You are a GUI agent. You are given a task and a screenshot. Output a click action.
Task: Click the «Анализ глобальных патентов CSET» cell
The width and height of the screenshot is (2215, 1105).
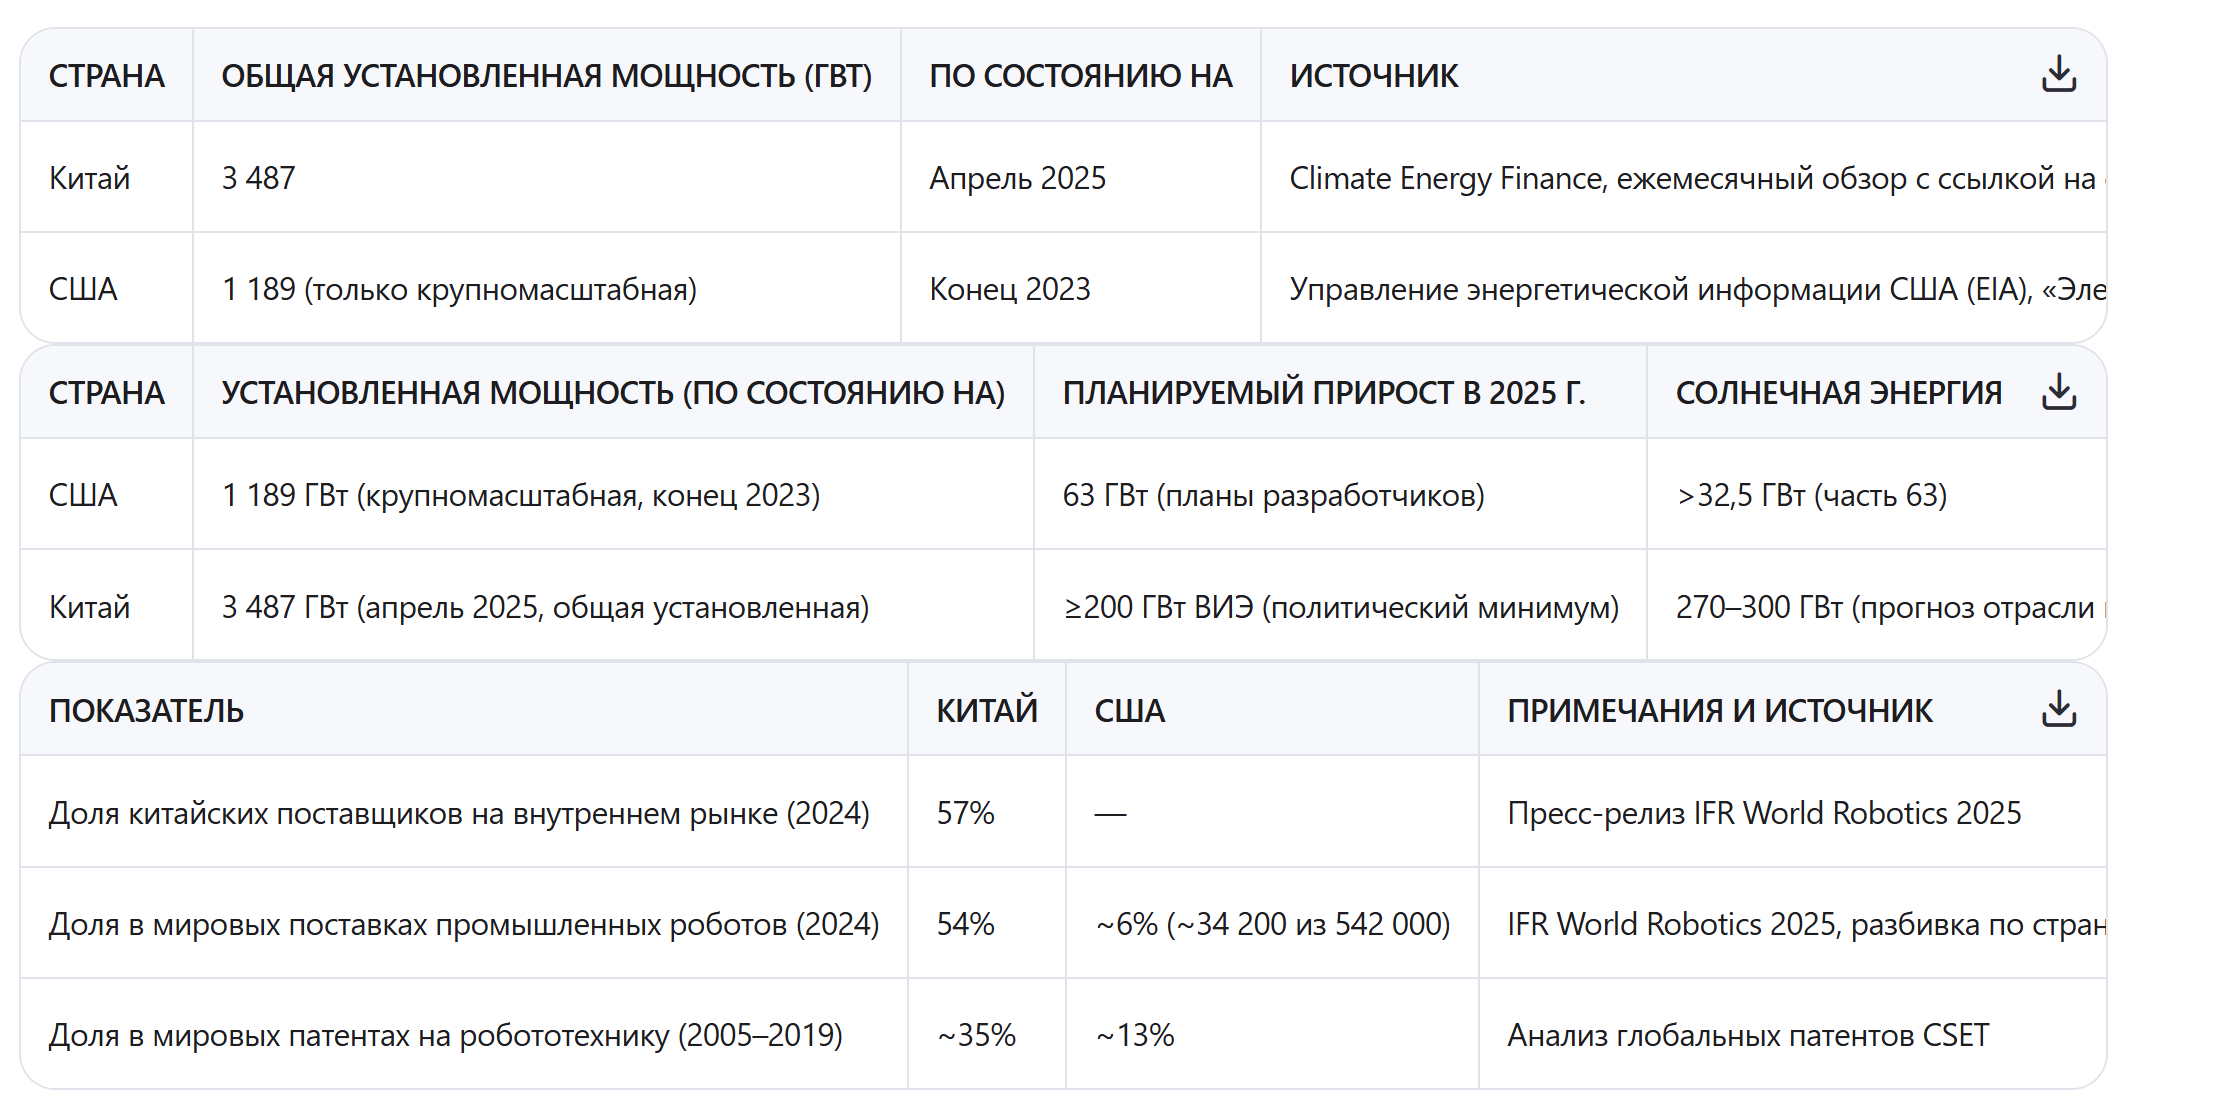[x=1747, y=1035]
